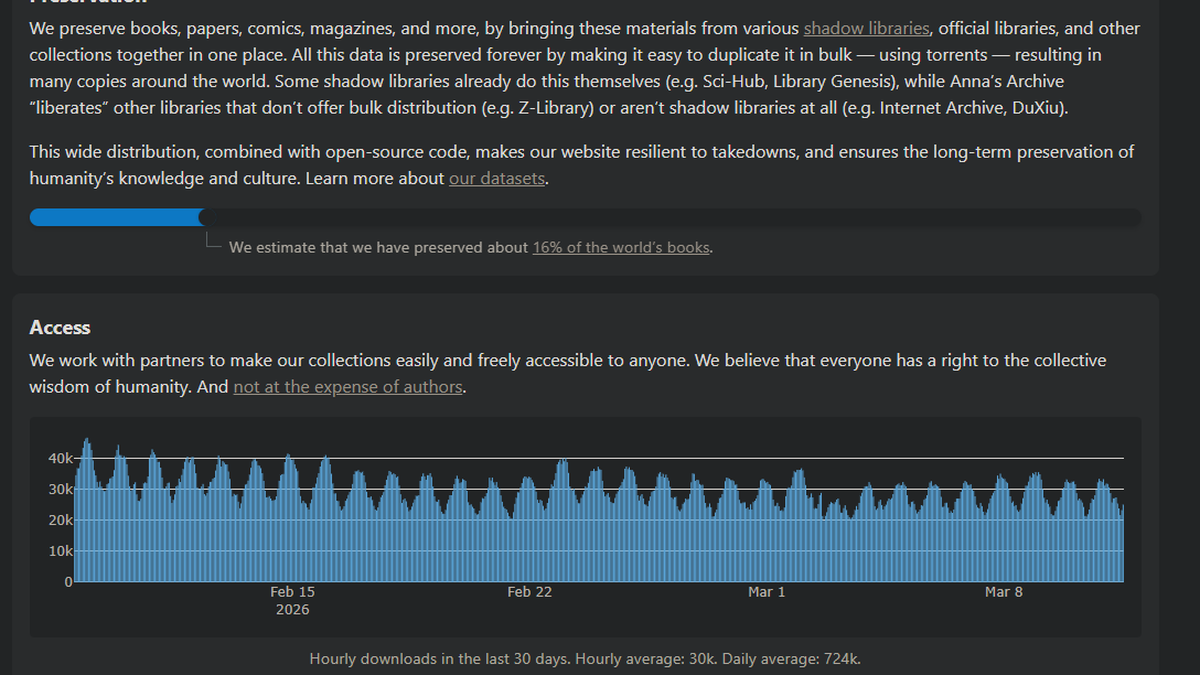Image resolution: width=1200 pixels, height=675 pixels.
Task: Select the "Access" section heading
Action: (x=60, y=328)
